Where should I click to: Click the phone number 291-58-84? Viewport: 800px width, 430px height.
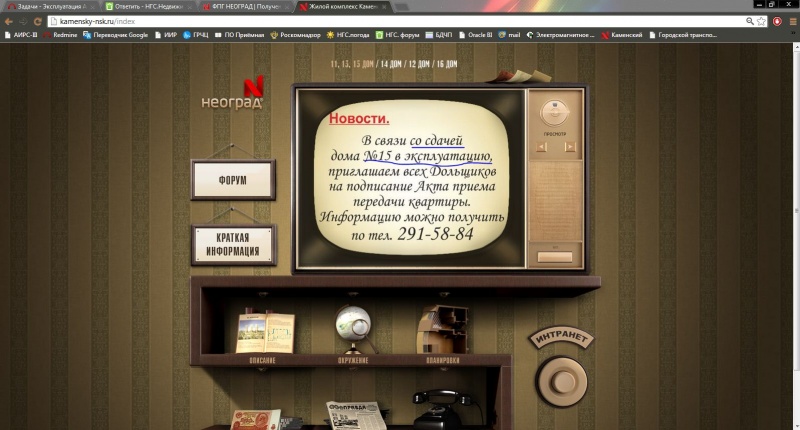(x=435, y=234)
